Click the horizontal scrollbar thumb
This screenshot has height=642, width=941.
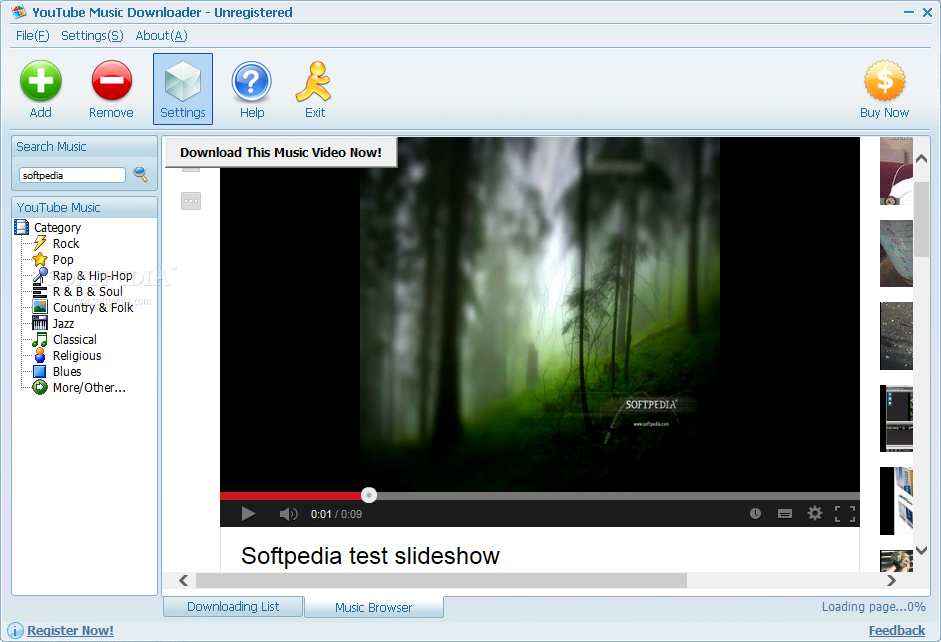tap(441, 580)
